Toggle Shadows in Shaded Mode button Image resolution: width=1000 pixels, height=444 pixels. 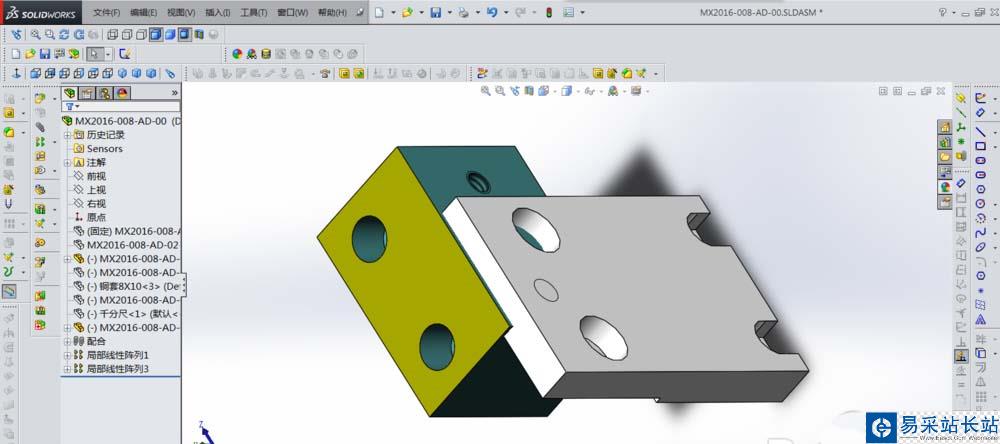184,34
